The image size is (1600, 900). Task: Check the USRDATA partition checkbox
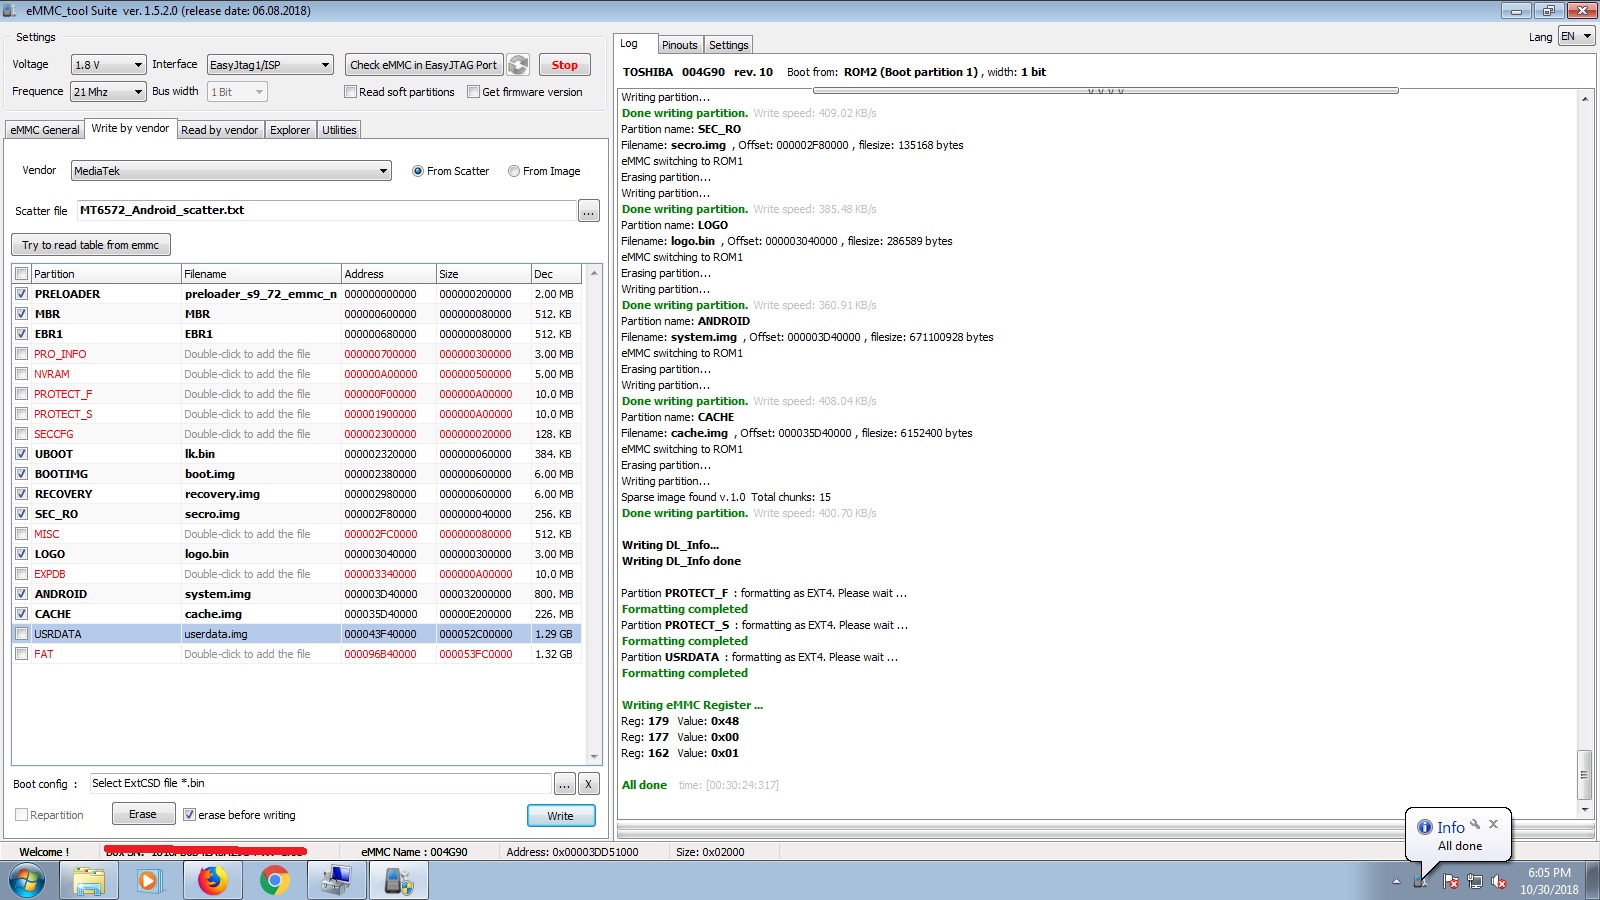click(x=22, y=634)
